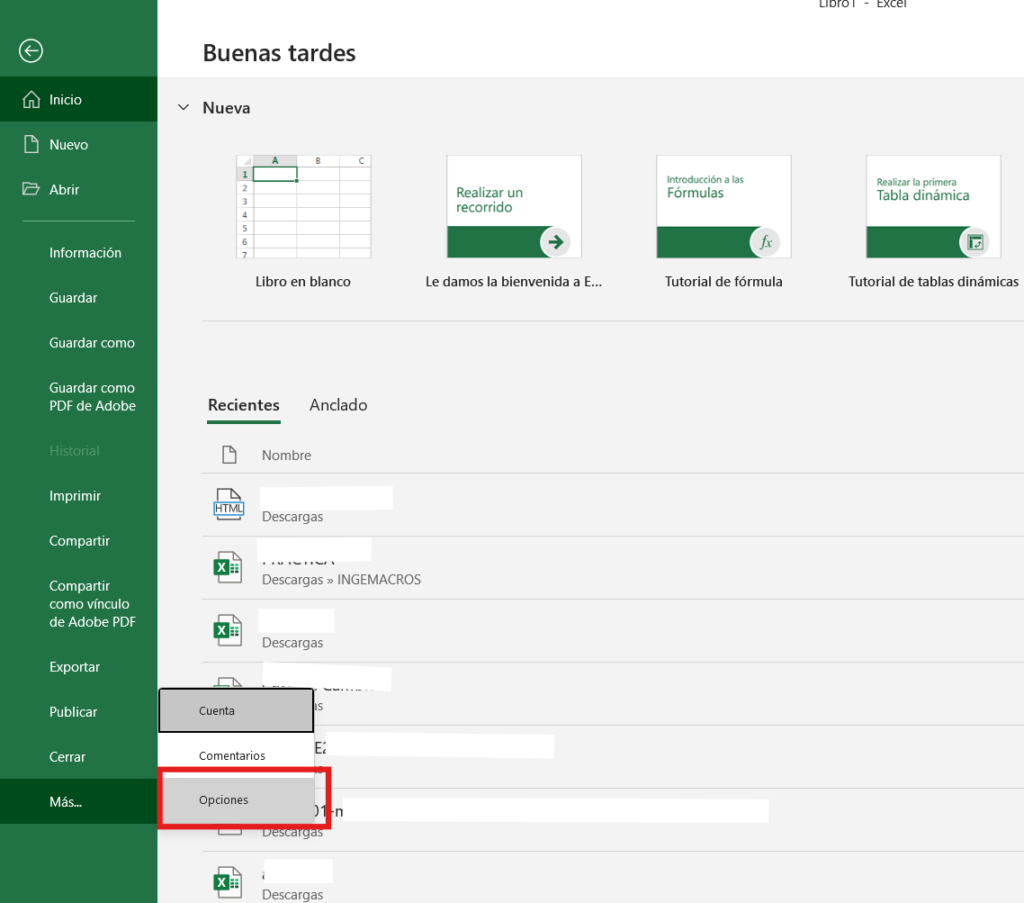The height and width of the screenshot is (903, 1024).
Task: Choose Opciones from the popup menu
Action: coord(238,800)
